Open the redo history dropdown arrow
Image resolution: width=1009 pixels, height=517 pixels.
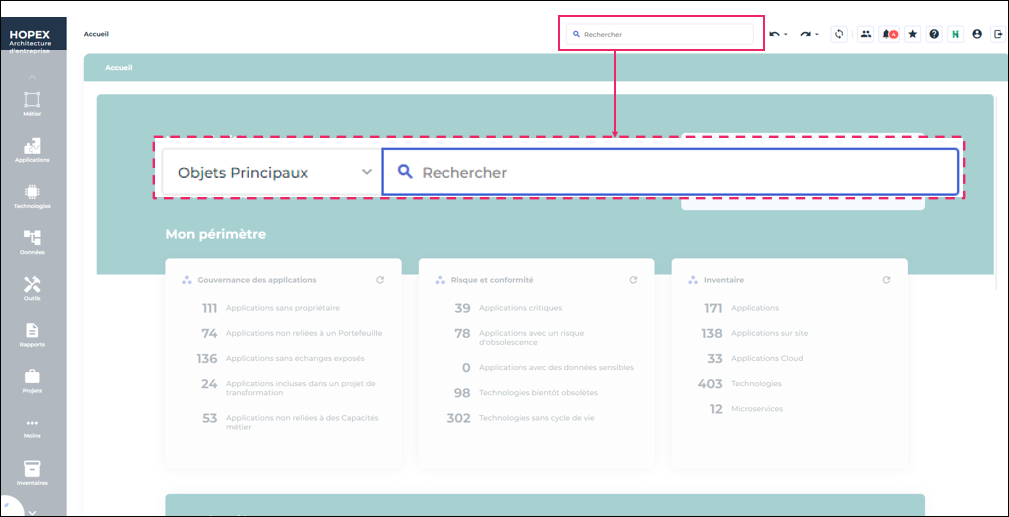tap(817, 35)
